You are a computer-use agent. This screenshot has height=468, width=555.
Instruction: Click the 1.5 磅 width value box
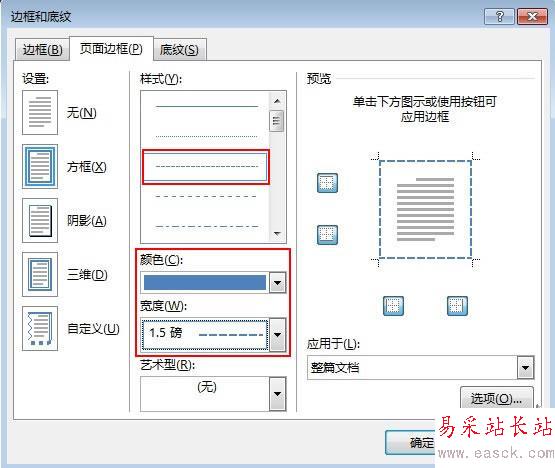(205, 335)
